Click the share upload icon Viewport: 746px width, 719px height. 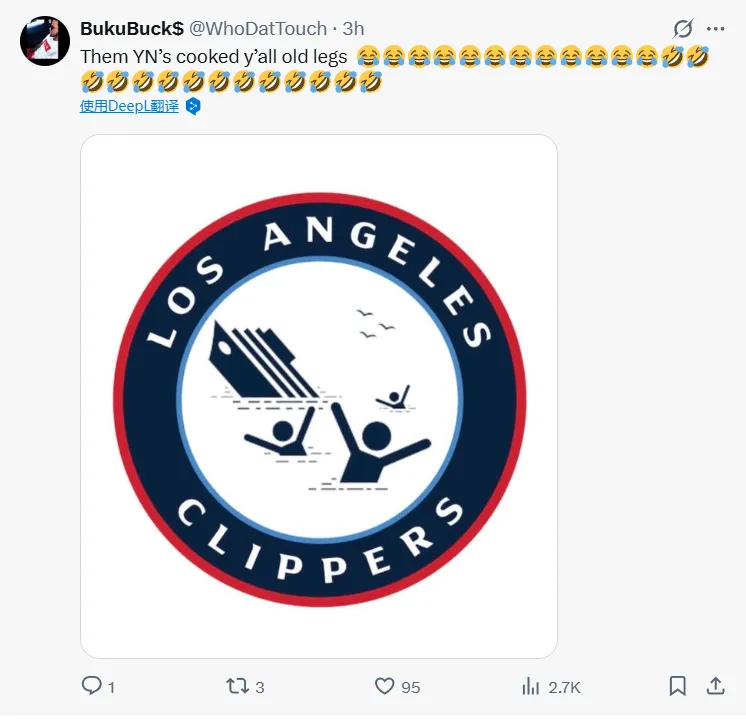tap(715, 686)
